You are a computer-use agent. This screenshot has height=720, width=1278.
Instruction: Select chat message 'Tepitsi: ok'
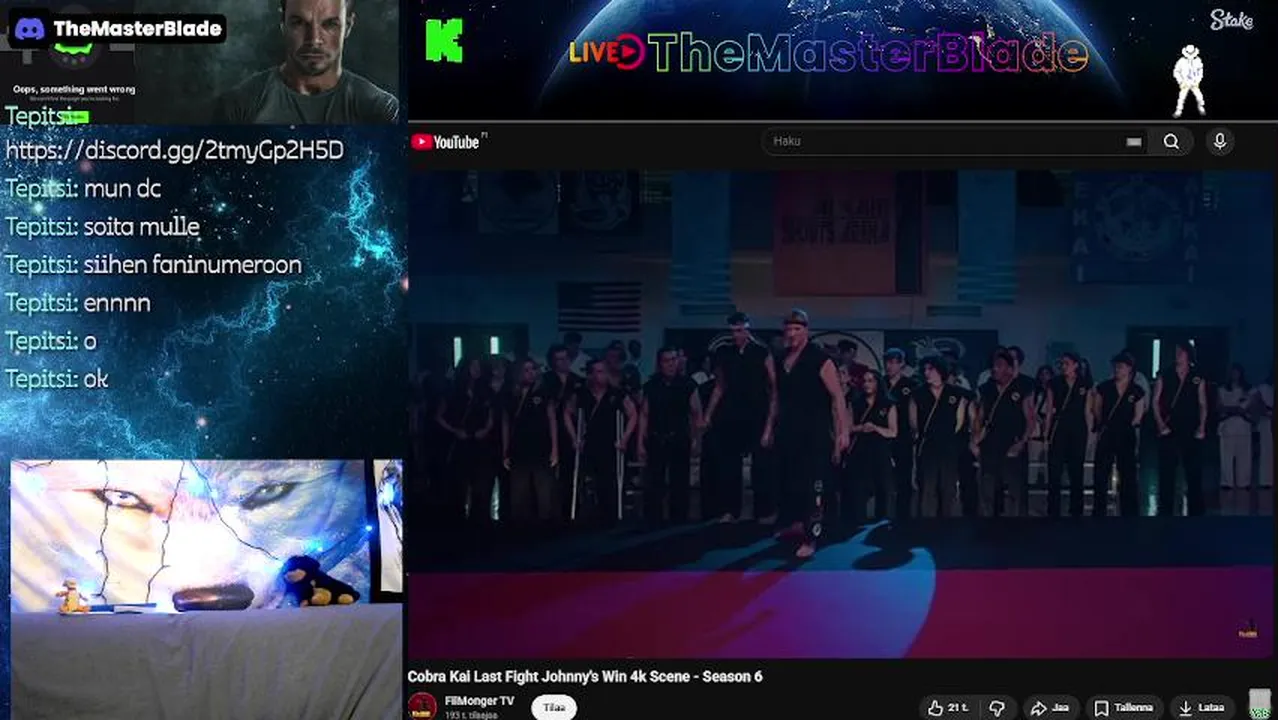(x=57, y=379)
